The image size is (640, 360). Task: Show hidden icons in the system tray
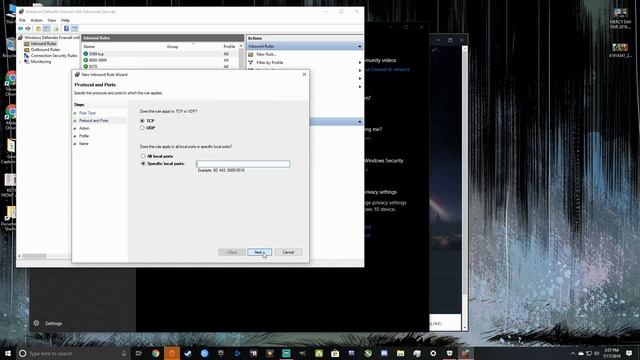pos(573,353)
